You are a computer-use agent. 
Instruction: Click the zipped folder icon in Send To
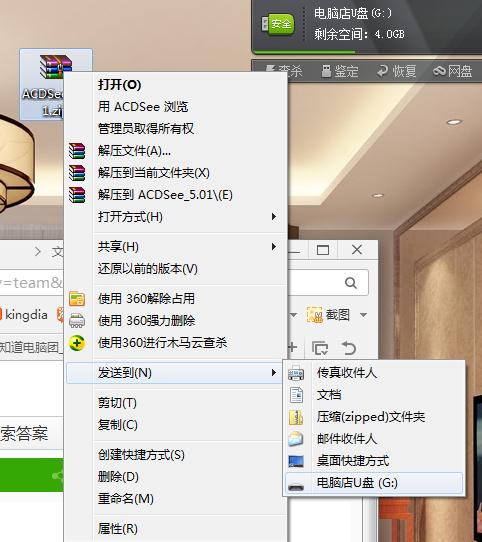tap(296, 417)
